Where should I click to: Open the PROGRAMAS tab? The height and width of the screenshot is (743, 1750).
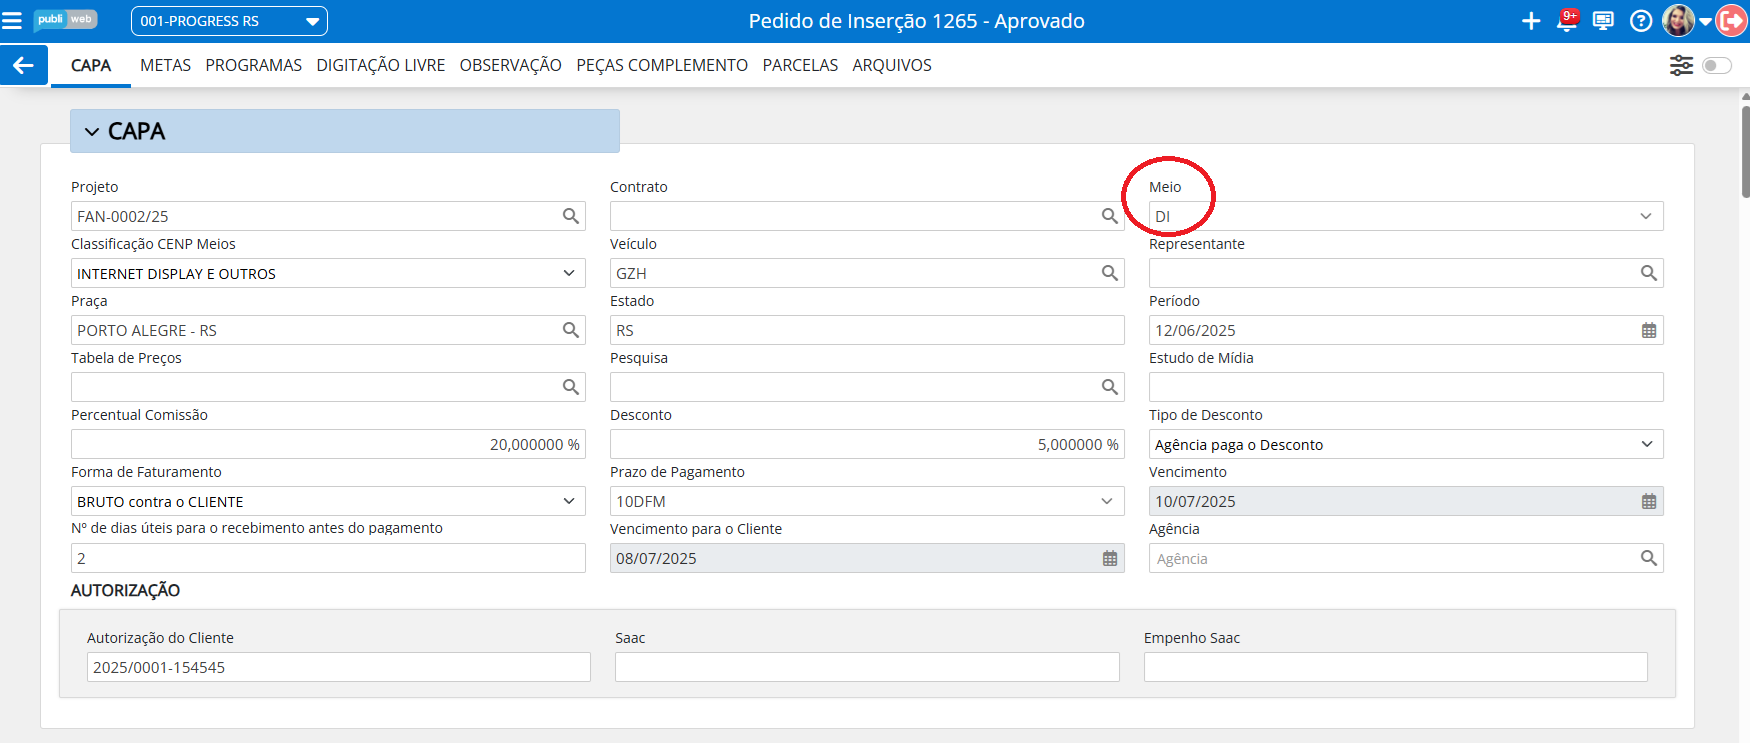pyautogui.click(x=253, y=66)
